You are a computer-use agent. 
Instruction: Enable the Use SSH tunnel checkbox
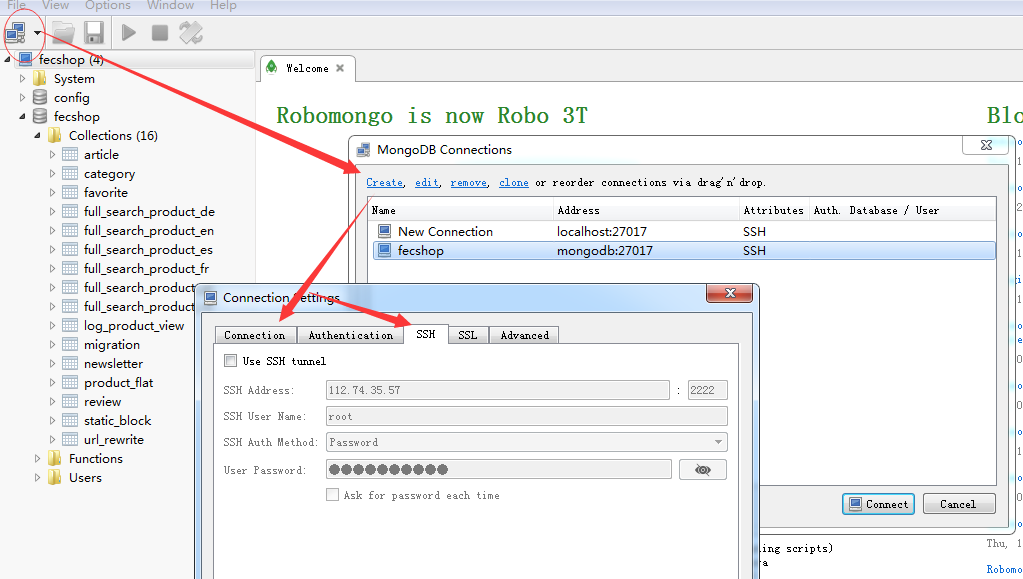click(x=230, y=361)
